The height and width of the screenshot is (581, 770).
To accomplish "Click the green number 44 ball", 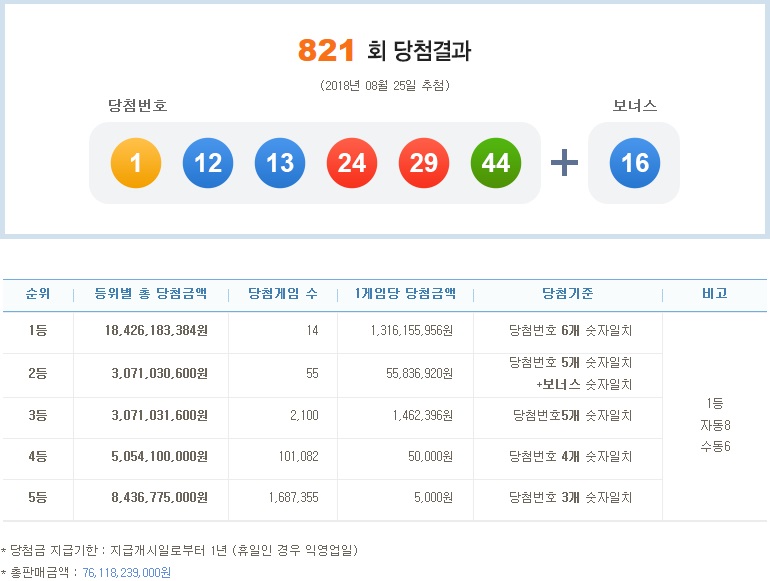I will click(x=495, y=163).
